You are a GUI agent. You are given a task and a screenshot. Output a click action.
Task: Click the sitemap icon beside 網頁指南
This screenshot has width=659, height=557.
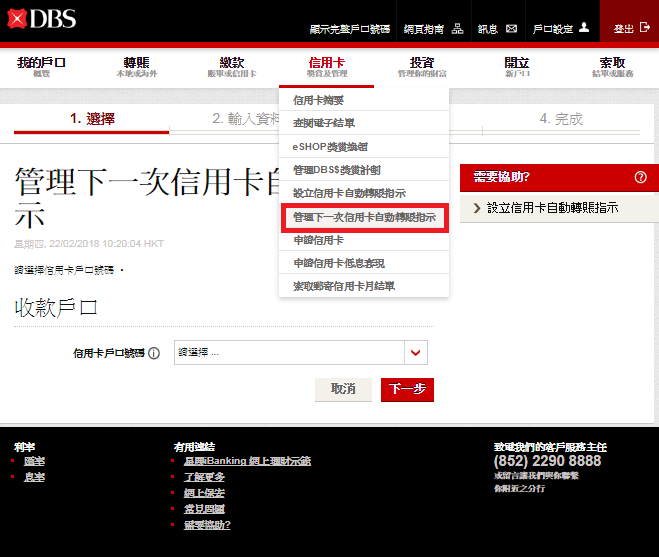tap(457, 30)
